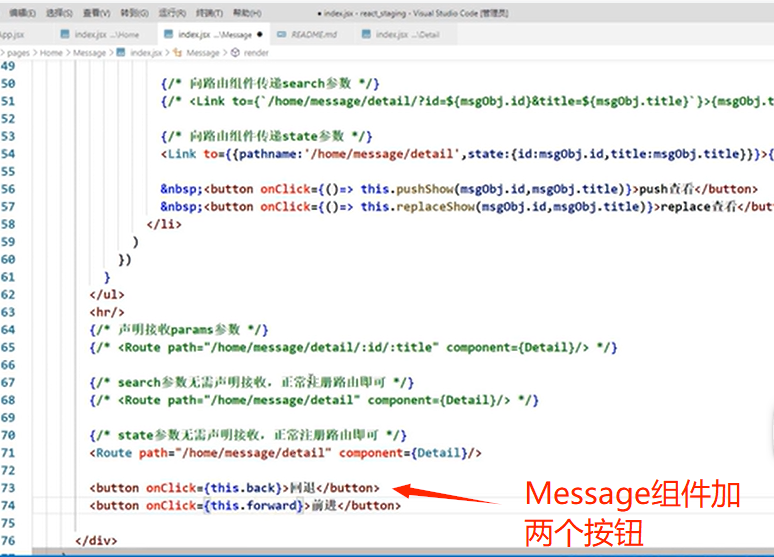Click line number 54 in the gutter
Viewport: 774px width, 557px height.
8,154
